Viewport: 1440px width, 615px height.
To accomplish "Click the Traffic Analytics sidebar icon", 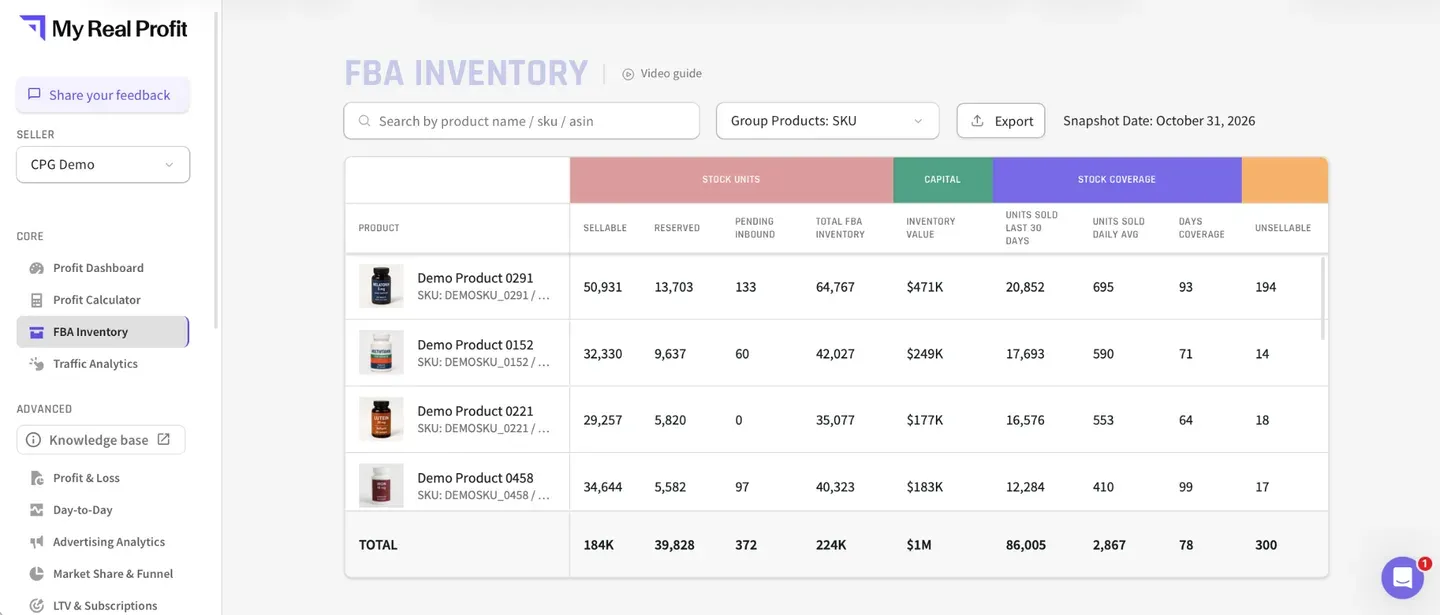I will [37, 364].
